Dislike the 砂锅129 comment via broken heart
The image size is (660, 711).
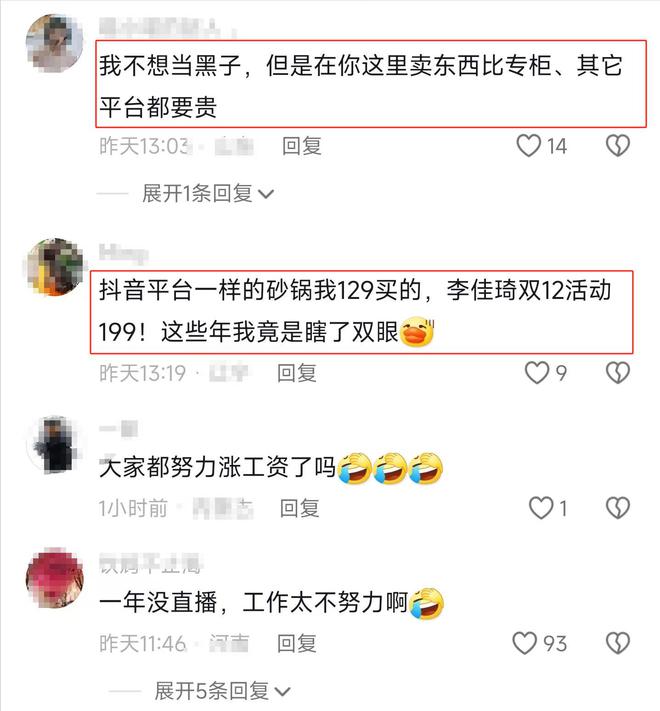(x=618, y=373)
